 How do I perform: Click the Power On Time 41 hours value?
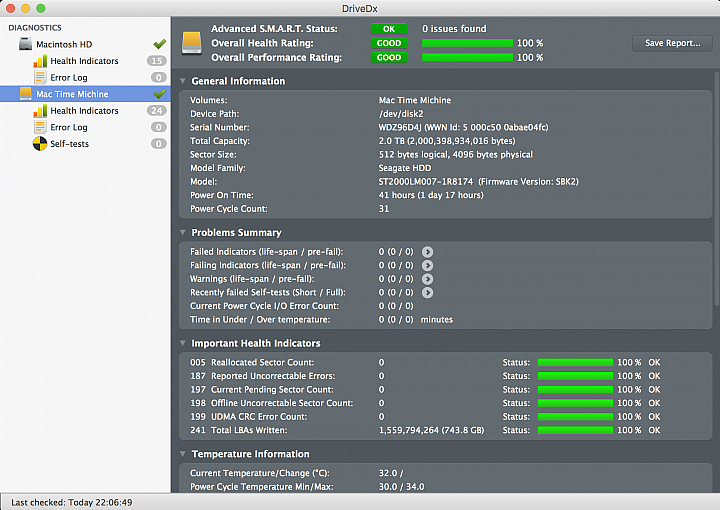431,195
